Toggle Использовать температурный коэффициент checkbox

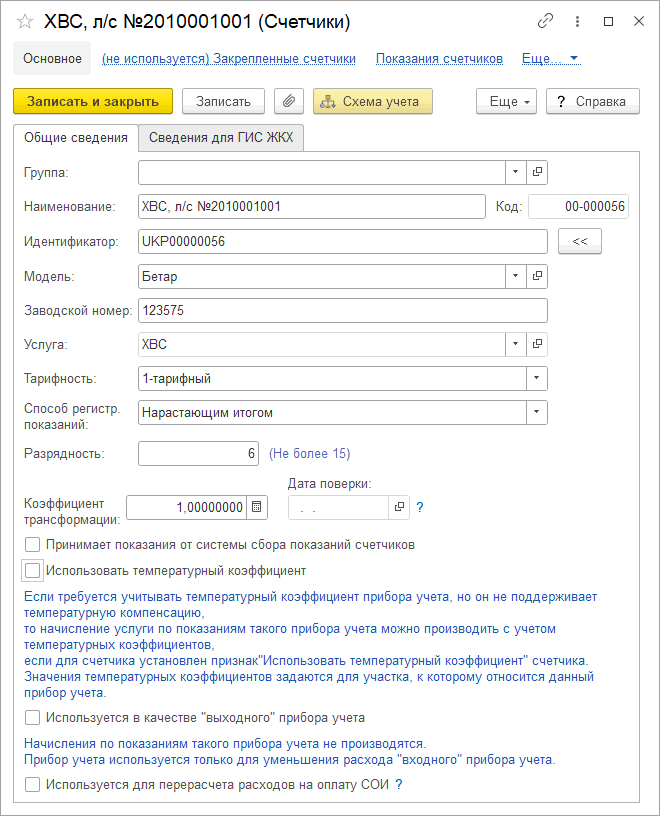[x=33, y=571]
